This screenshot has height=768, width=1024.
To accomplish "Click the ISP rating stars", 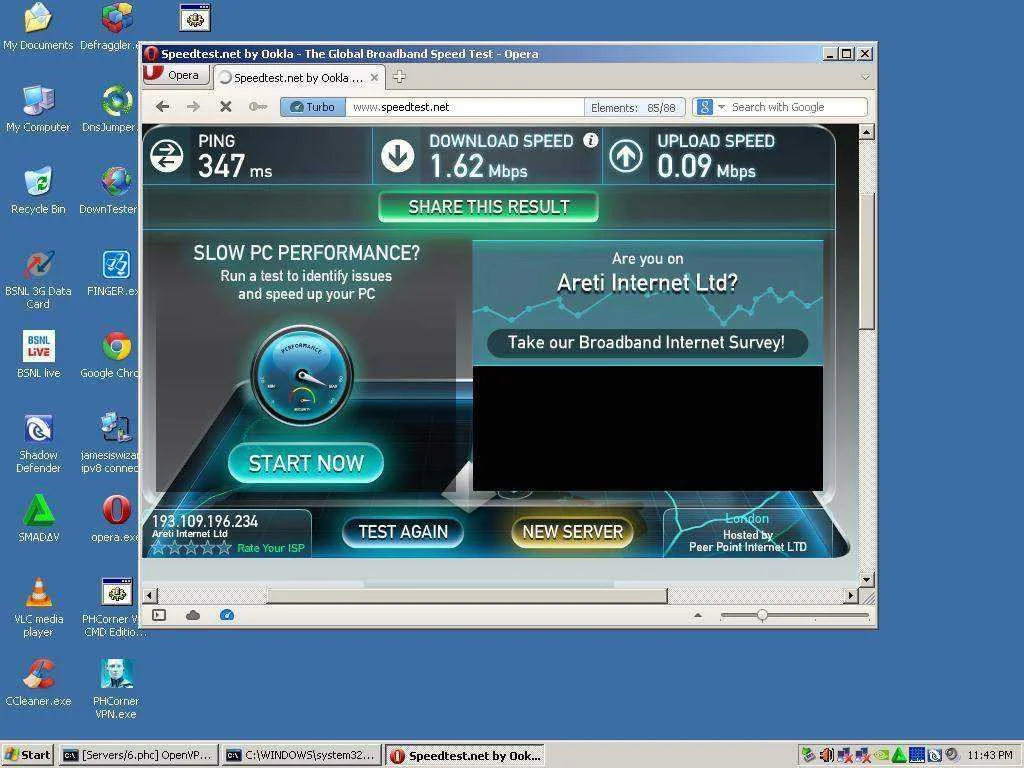I will pyautogui.click(x=191, y=548).
